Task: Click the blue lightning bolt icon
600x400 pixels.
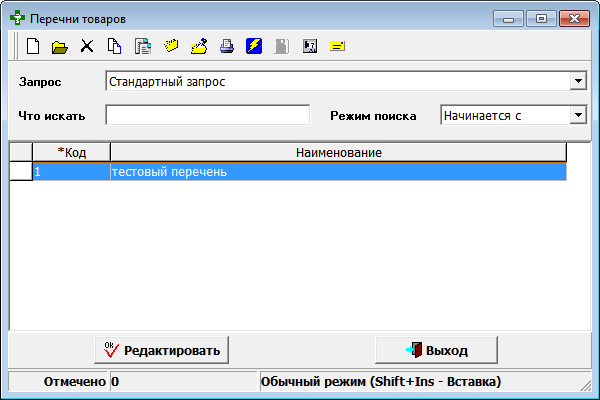Action: tap(254, 46)
